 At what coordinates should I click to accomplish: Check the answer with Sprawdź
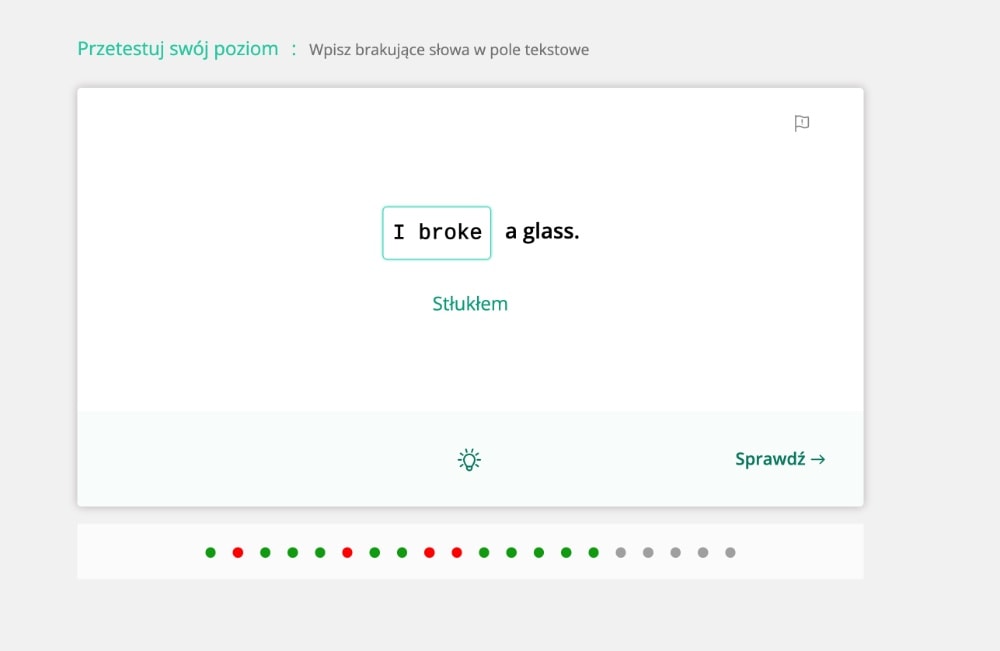[780, 459]
